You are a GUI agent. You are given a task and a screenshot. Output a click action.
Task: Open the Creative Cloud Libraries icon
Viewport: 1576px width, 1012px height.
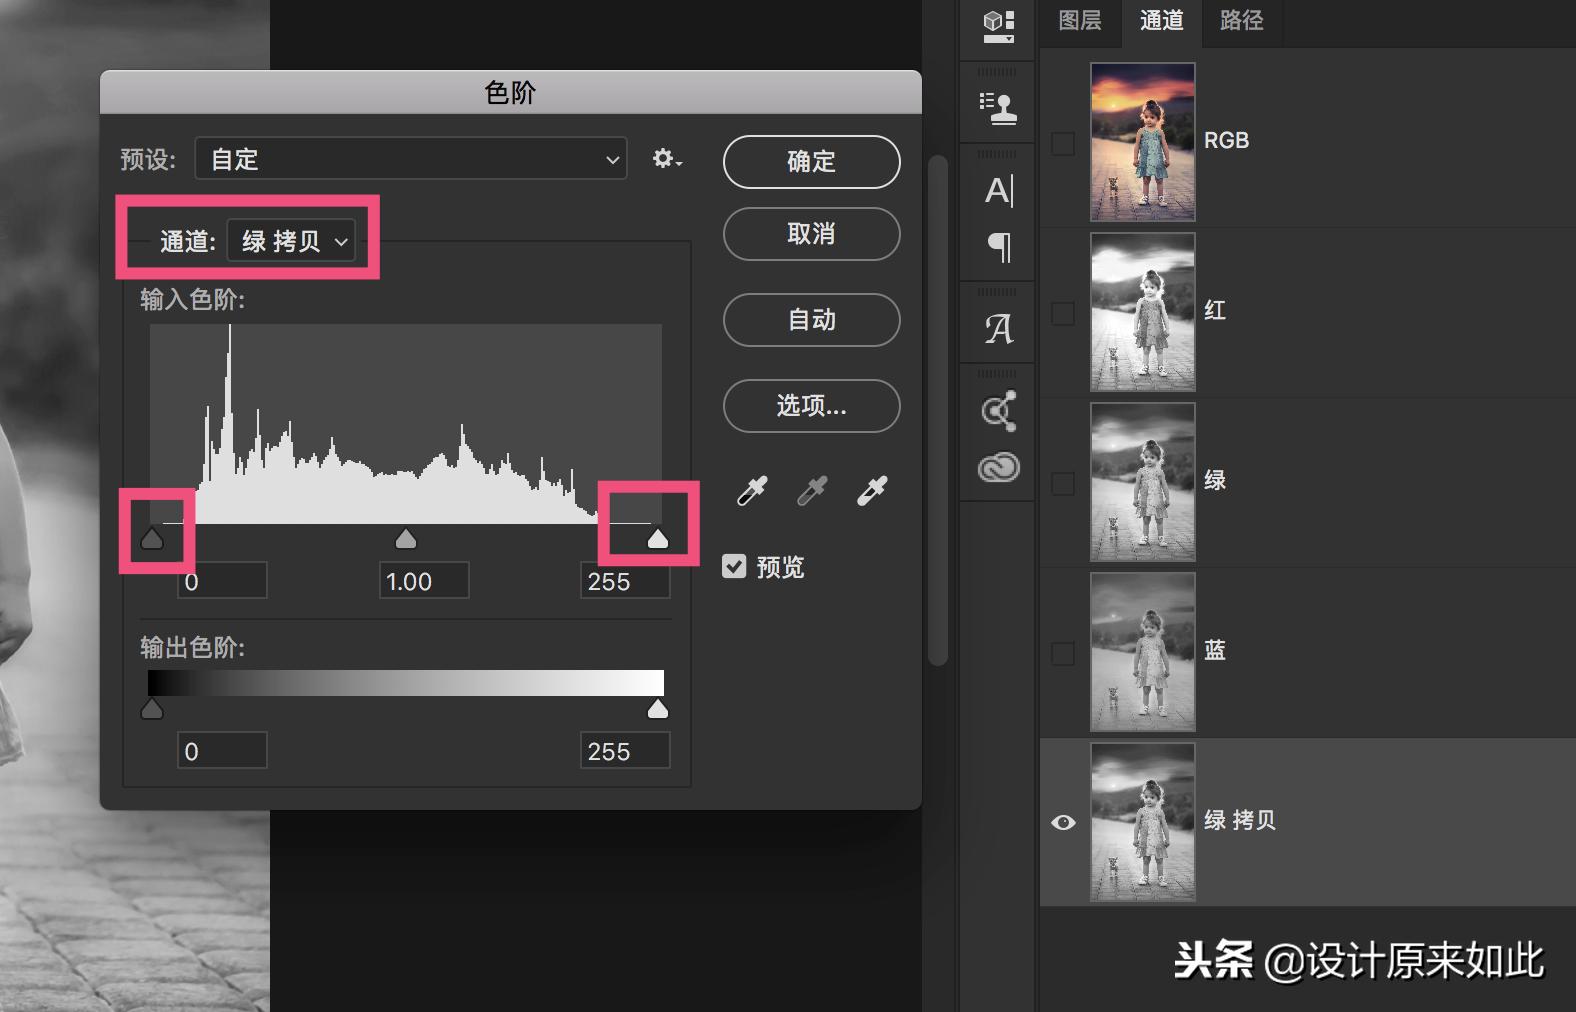[x=999, y=467]
